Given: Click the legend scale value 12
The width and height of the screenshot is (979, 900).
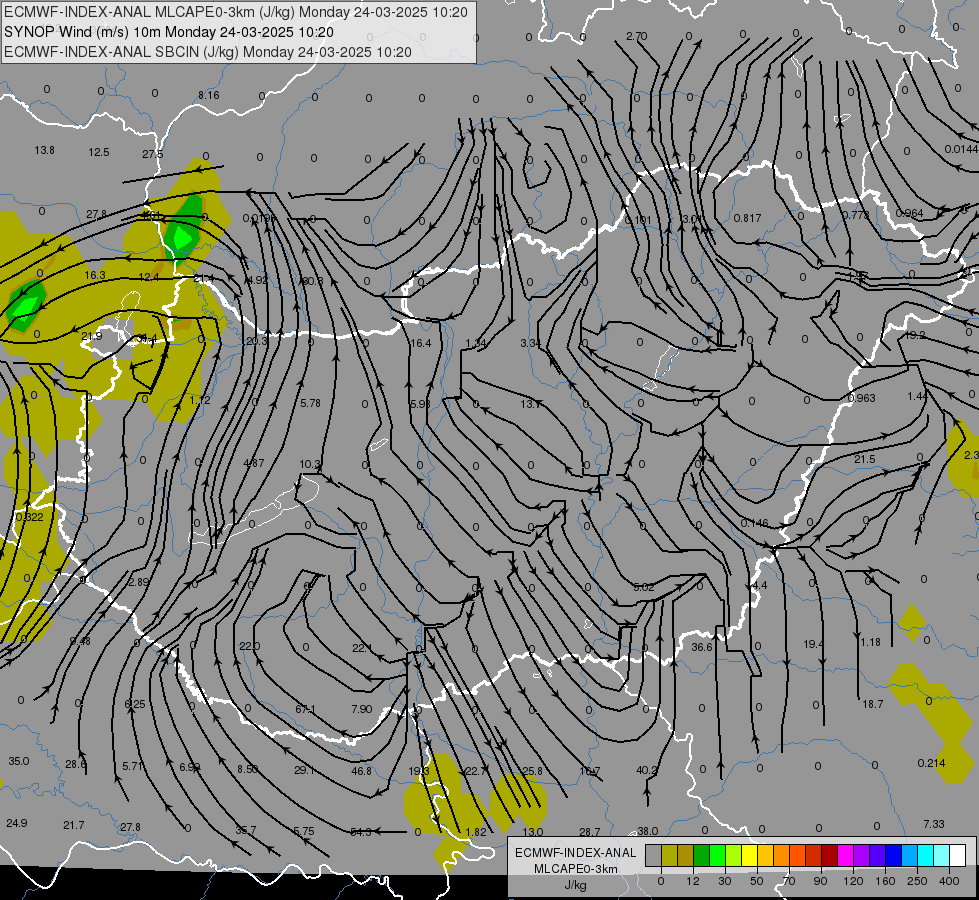Looking at the screenshot, I should (x=692, y=881).
